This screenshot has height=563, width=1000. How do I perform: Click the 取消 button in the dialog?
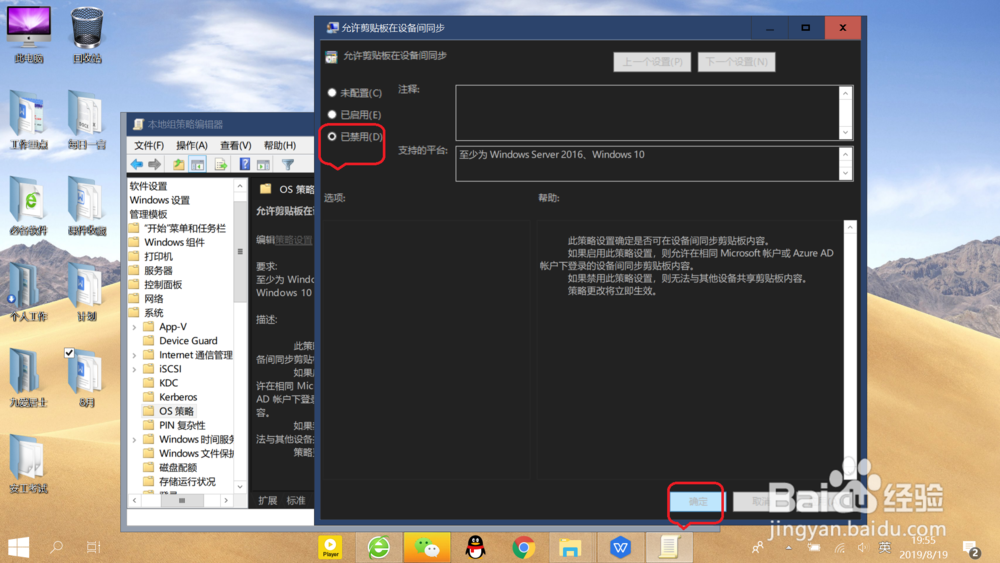[760, 502]
